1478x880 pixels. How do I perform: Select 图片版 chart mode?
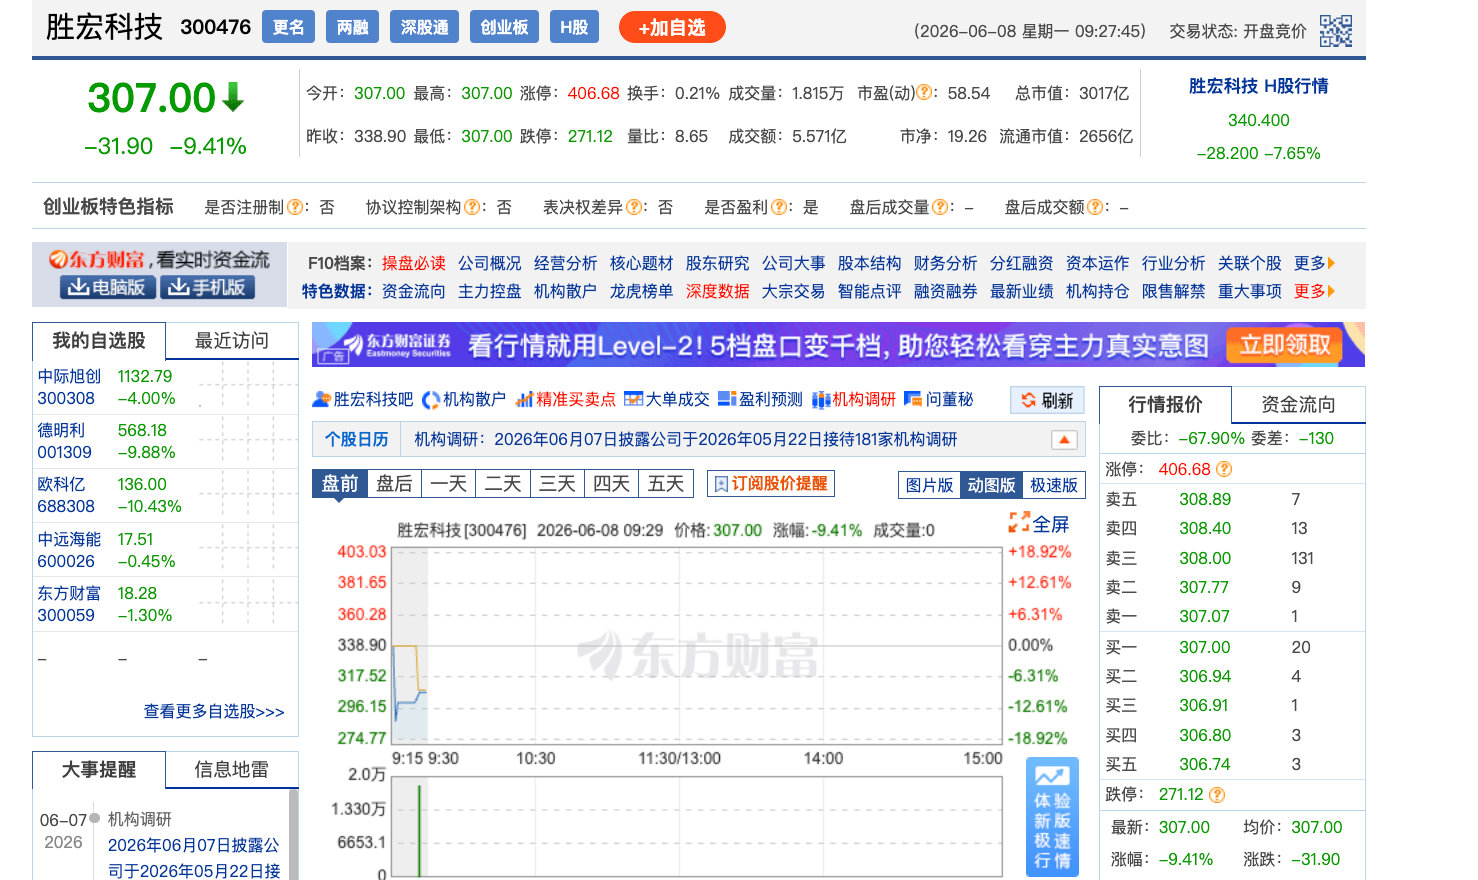pos(929,485)
